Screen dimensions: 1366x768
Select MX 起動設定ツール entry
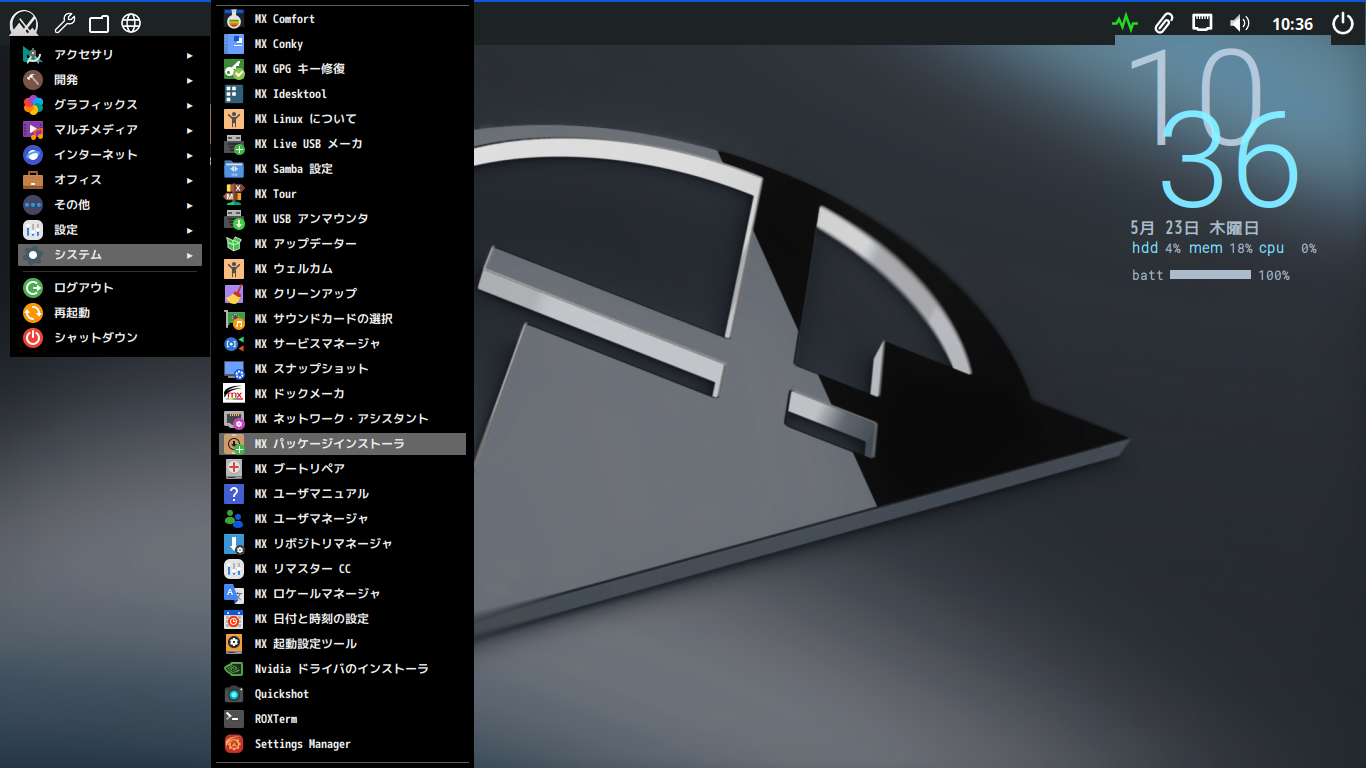(x=342, y=644)
